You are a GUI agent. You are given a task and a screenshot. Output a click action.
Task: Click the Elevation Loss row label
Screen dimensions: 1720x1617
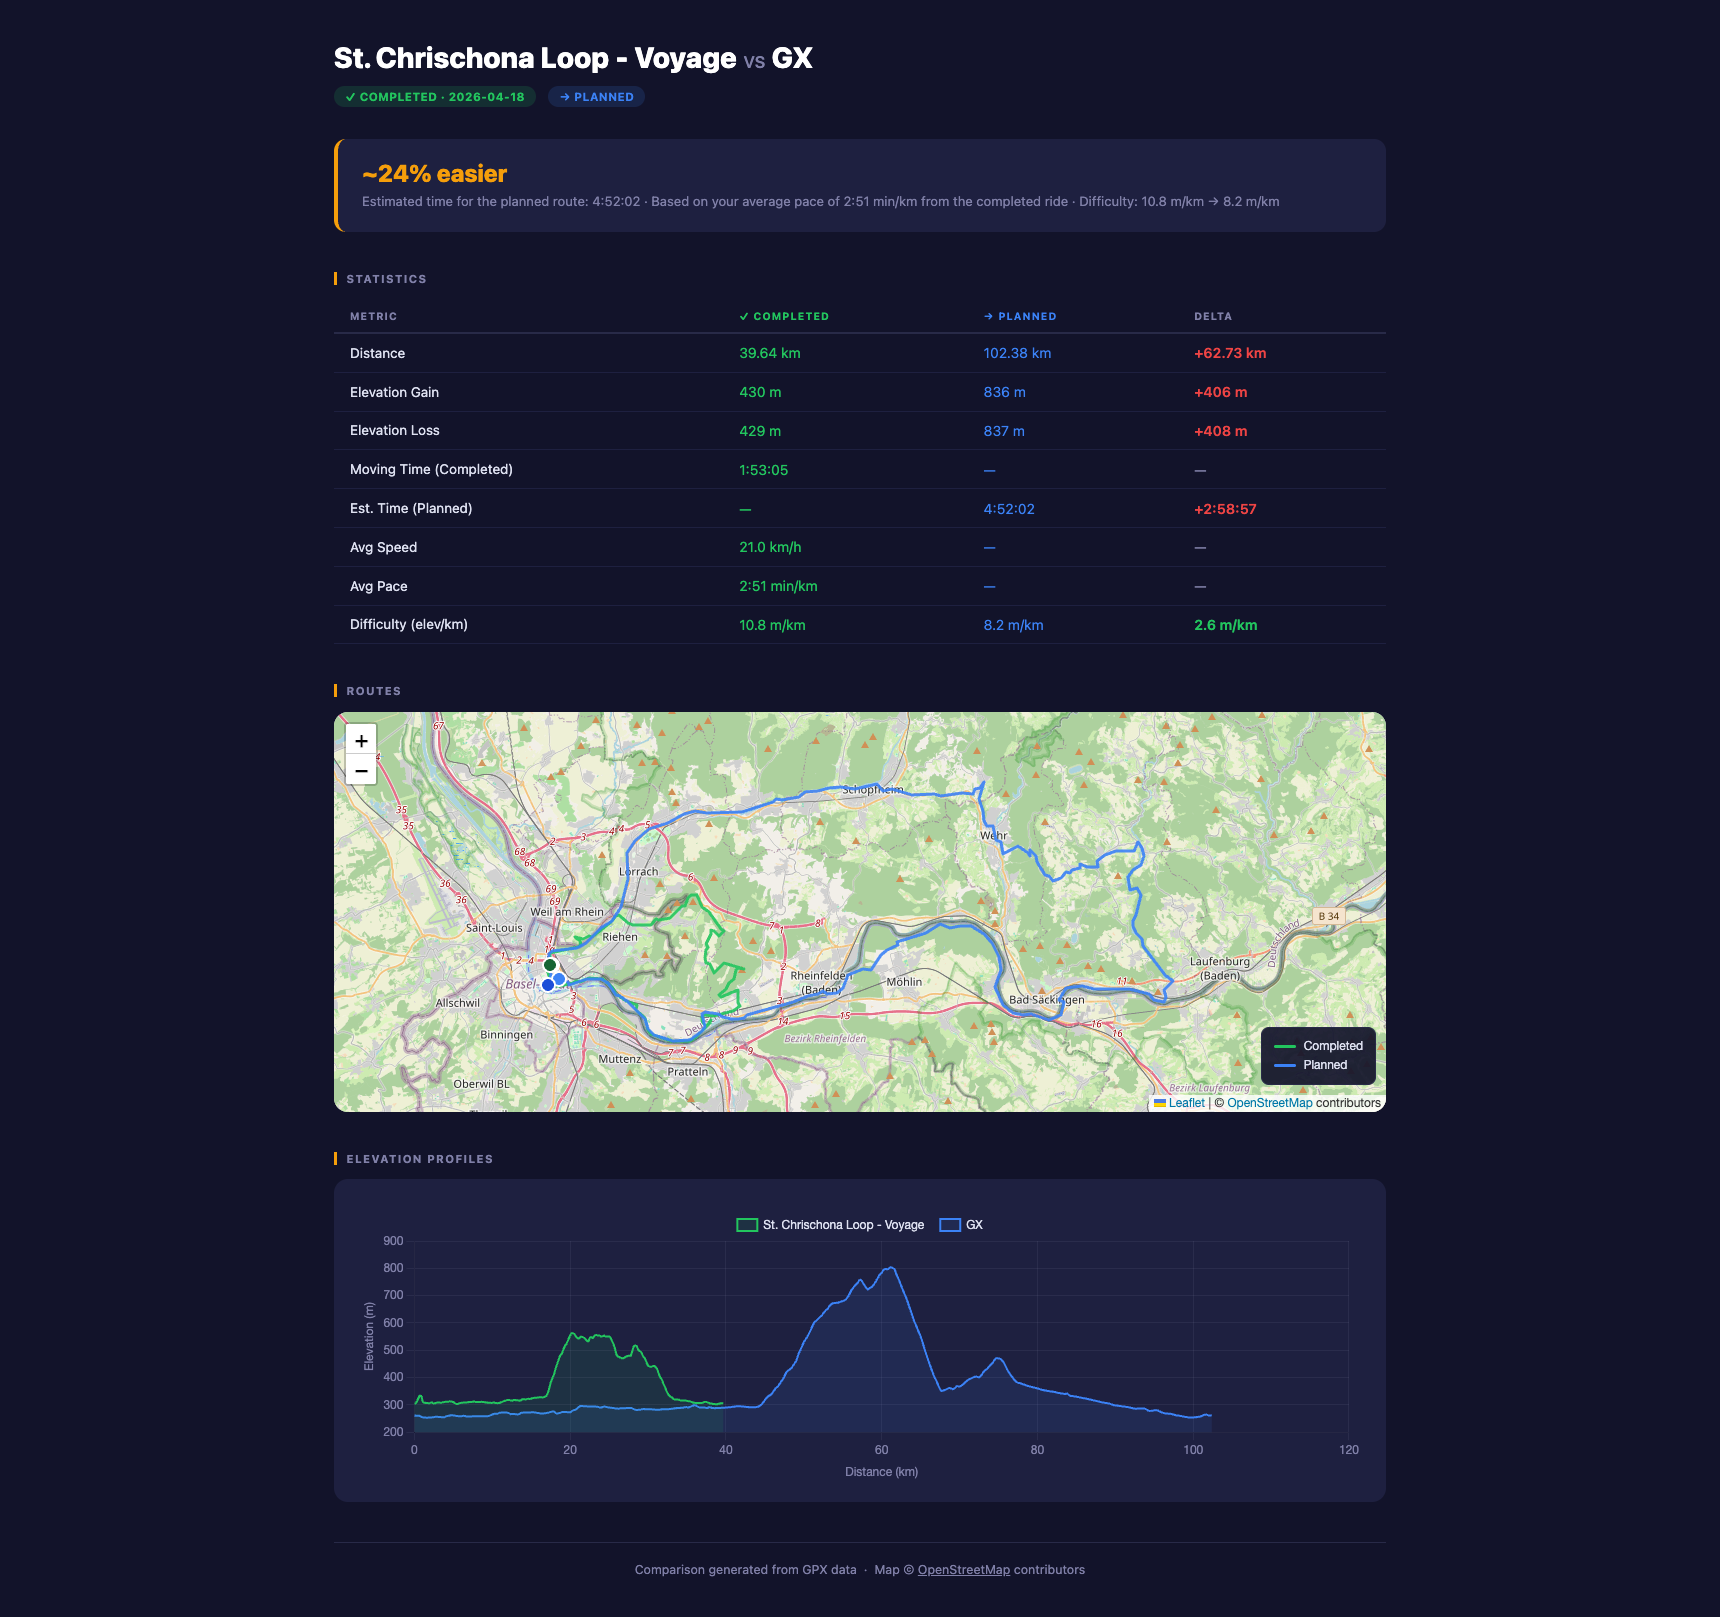(394, 430)
